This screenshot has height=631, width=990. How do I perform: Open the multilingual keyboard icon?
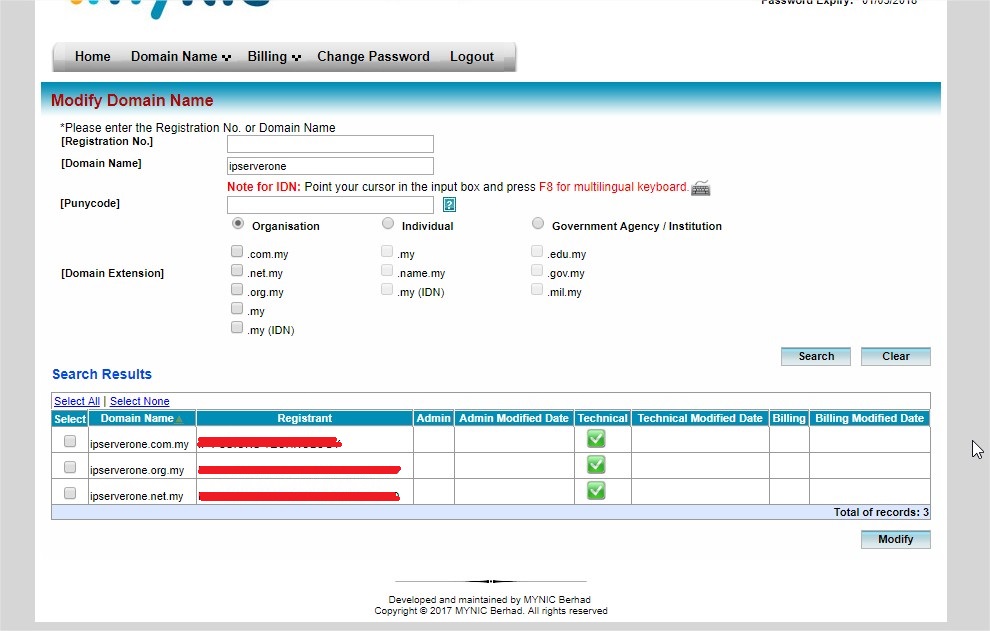pos(700,188)
